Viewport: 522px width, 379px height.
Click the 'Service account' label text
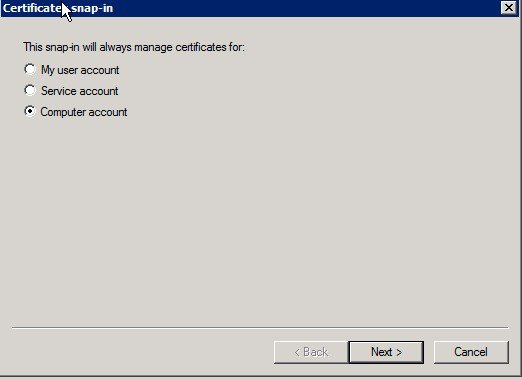pyautogui.click(x=80, y=91)
